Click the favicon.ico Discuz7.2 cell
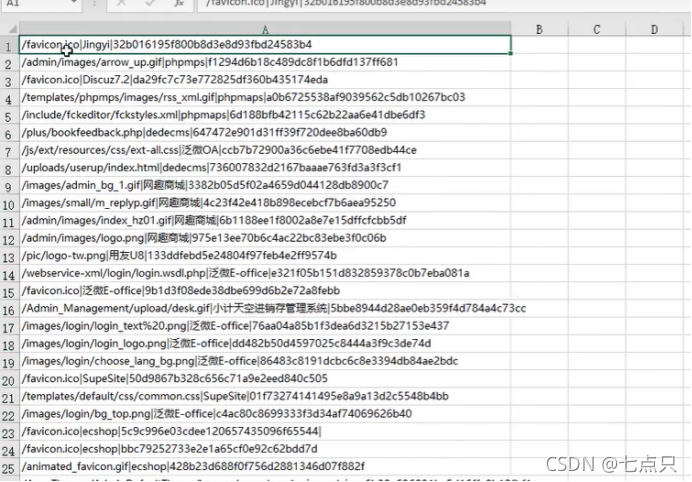The image size is (692, 482). pos(265,80)
